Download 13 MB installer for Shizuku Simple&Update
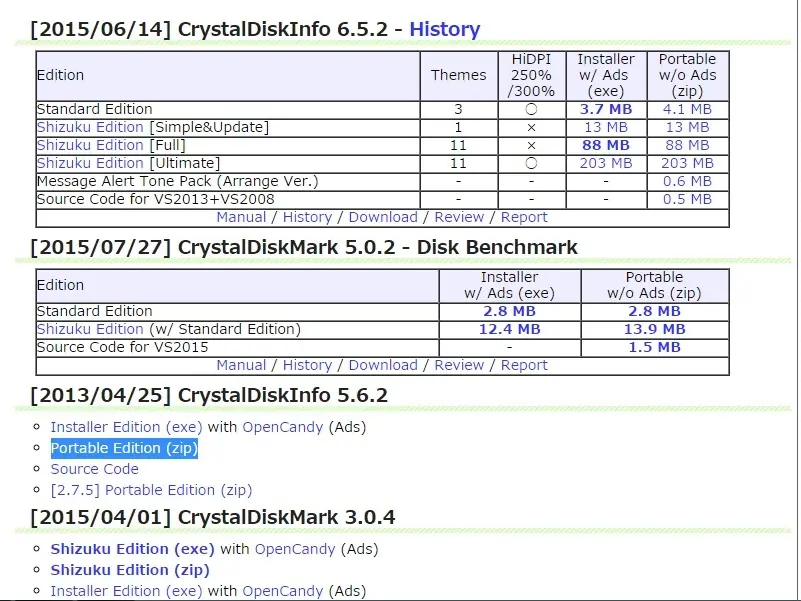 606,127
